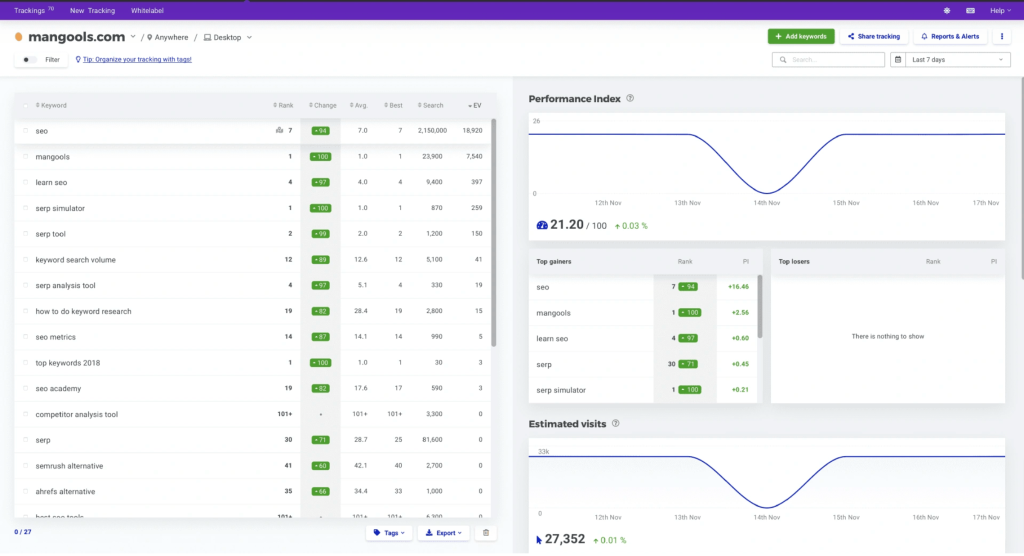
Task: Toggle the Filter switch
Action: [x=27, y=59]
